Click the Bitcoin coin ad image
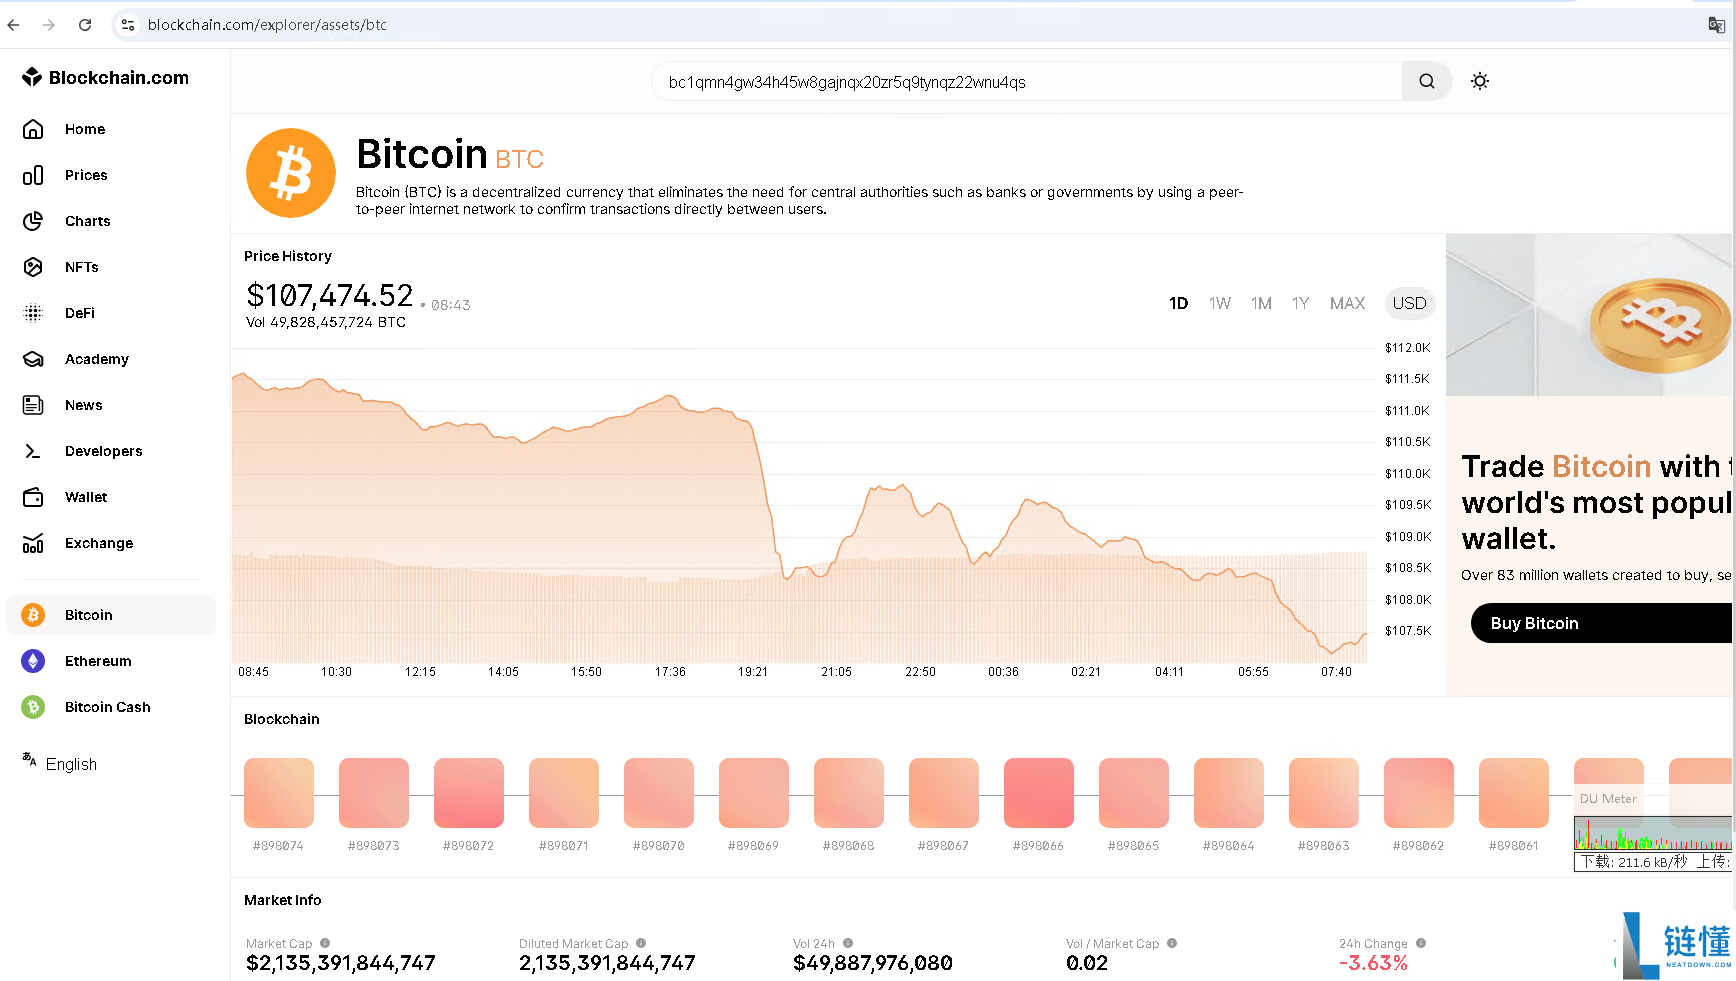This screenshot has height=981, width=1736. click(1589, 315)
